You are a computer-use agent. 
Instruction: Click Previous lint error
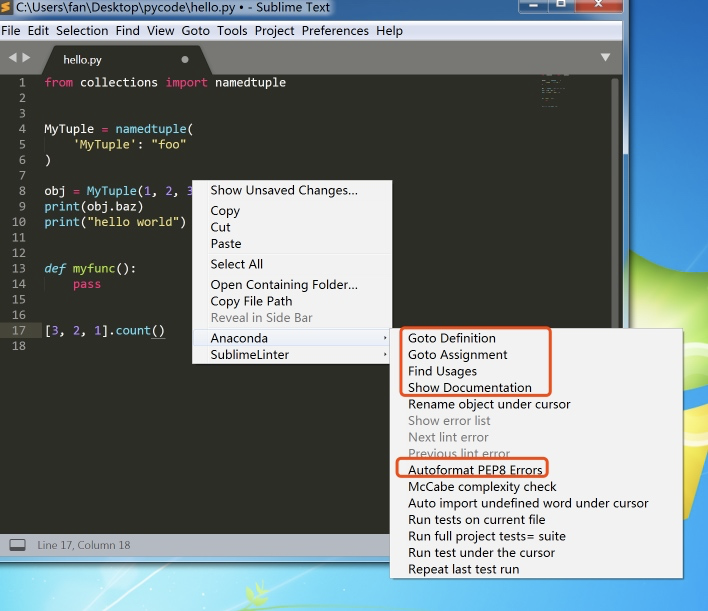coord(536,453)
